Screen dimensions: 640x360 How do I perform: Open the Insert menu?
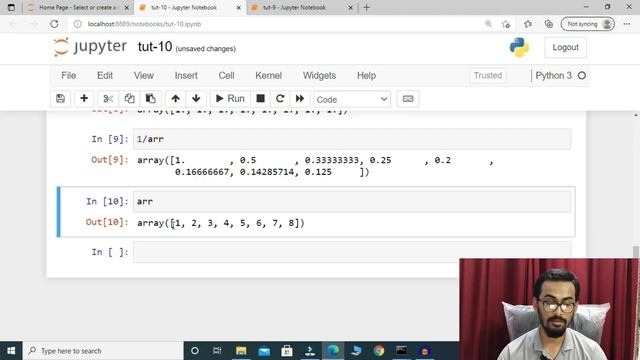click(x=186, y=76)
